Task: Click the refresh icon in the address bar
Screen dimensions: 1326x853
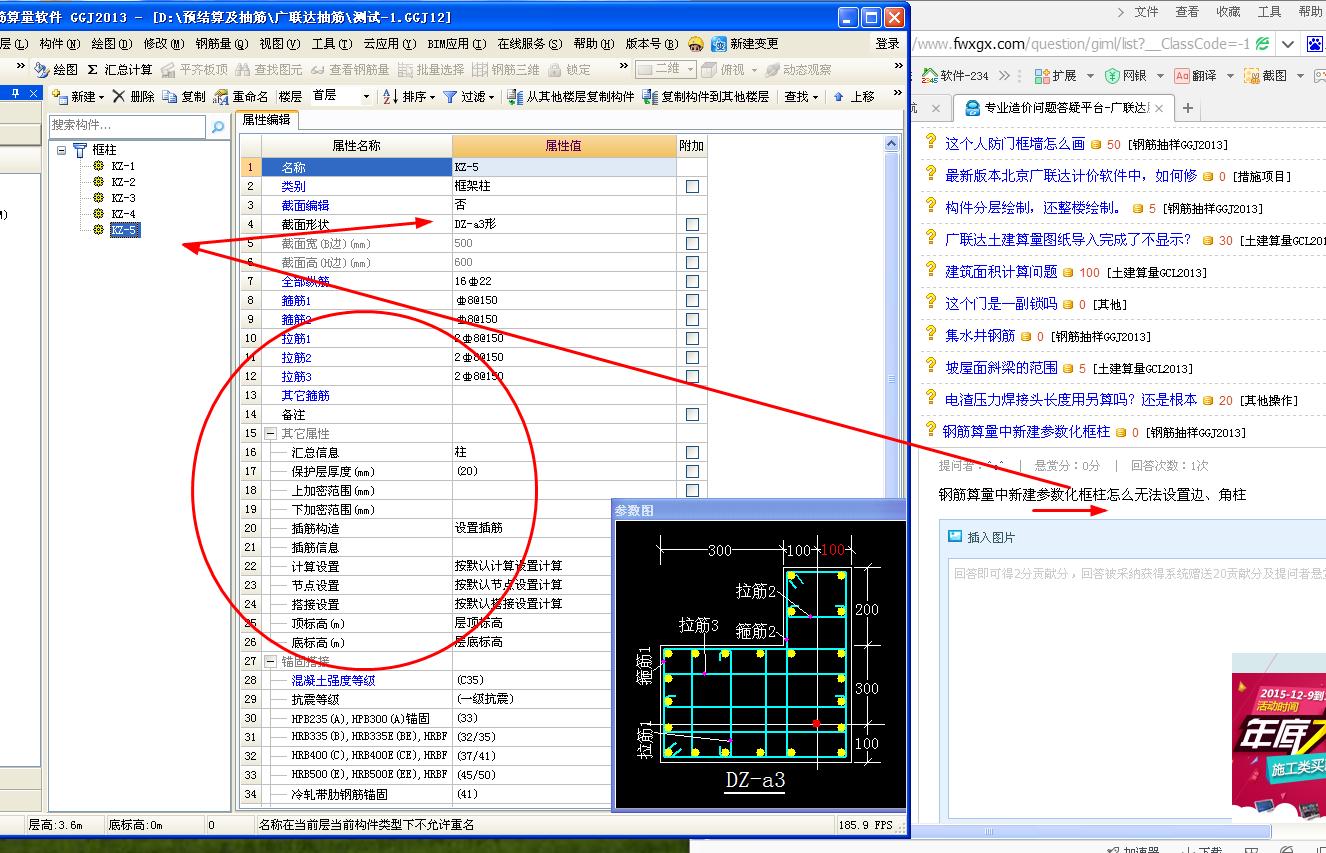Action: pos(1264,44)
